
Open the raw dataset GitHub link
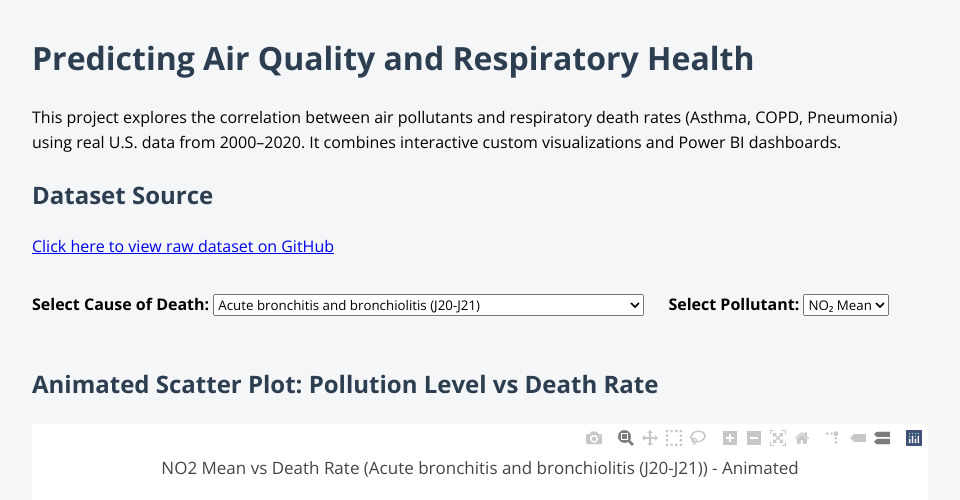[x=183, y=246]
